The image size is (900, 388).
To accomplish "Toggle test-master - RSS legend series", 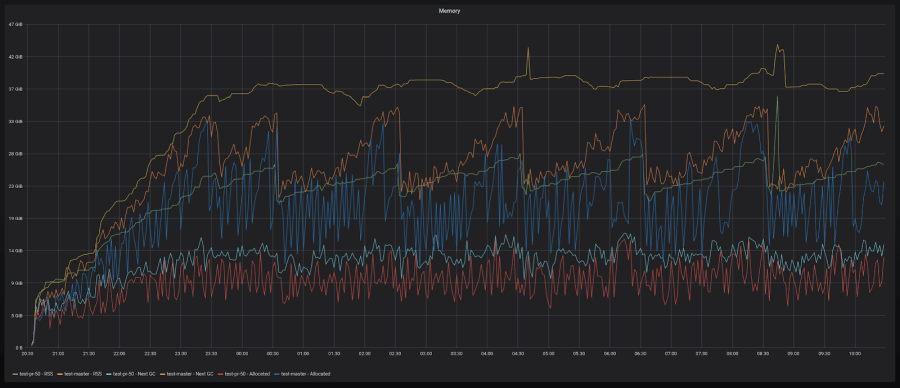I will pyautogui.click(x=83, y=374).
